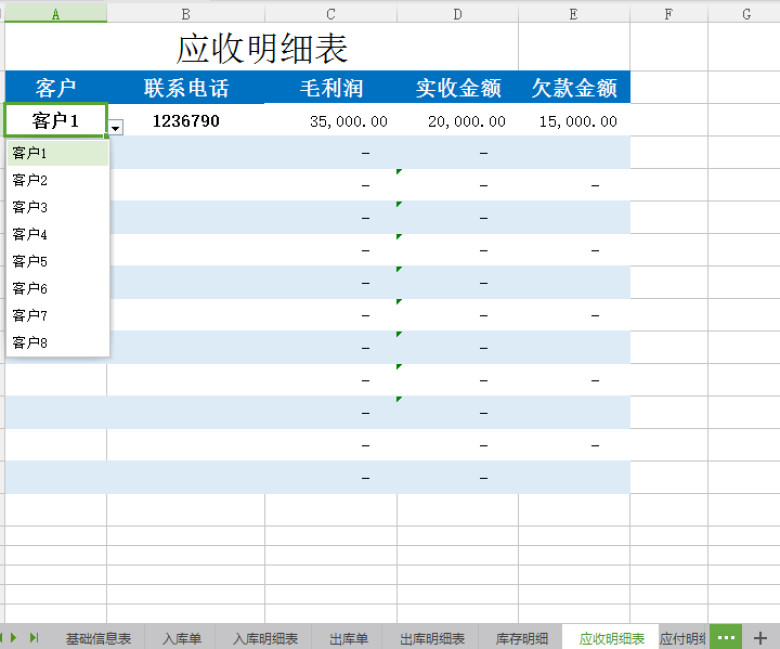Choose 客户3 from the dropdown list

point(58,207)
